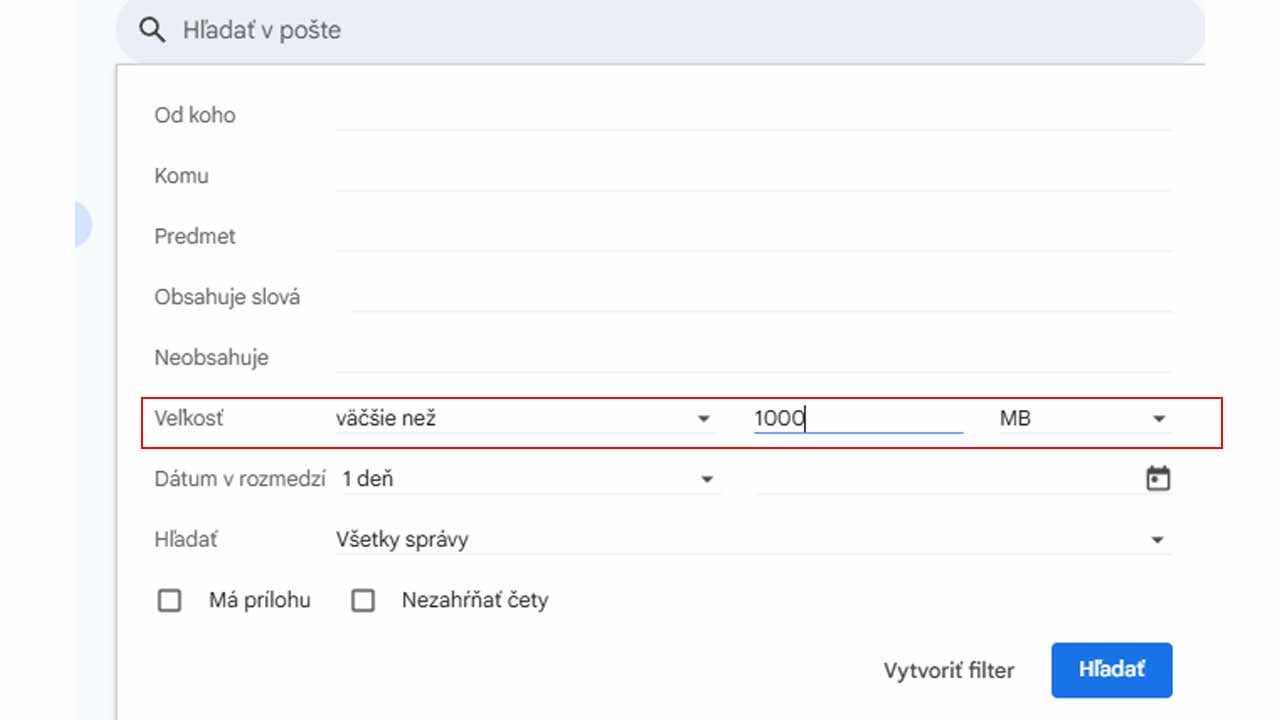Click the Nezahŕňať čety label text
This screenshot has height=720, width=1280.
point(475,600)
